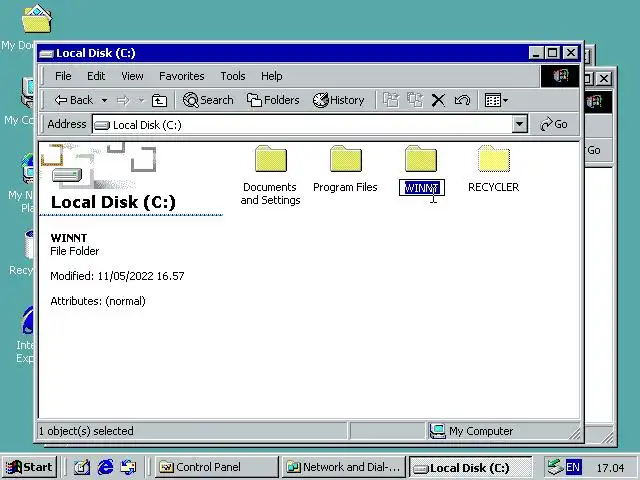Click the Go button
The image size is (640, 480).
(x=554, y=124)
